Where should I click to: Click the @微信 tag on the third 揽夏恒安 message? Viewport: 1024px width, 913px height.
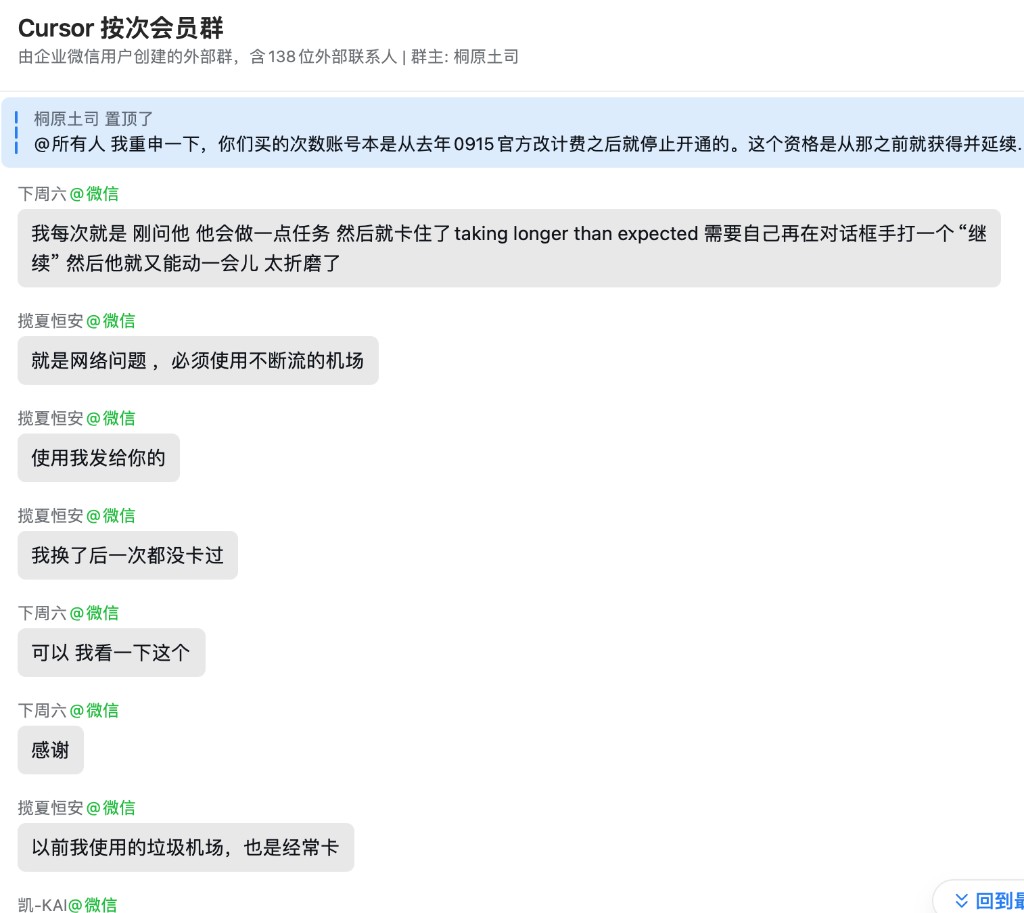coord(112,515)
